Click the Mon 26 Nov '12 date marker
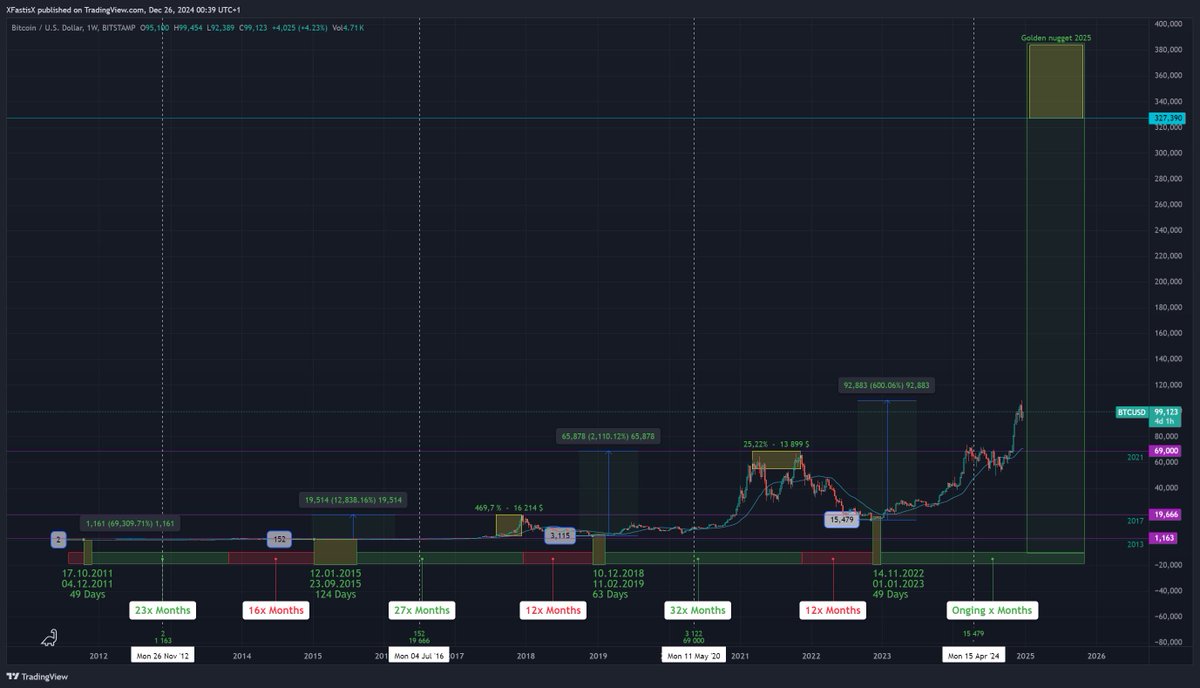 [162, 656]
